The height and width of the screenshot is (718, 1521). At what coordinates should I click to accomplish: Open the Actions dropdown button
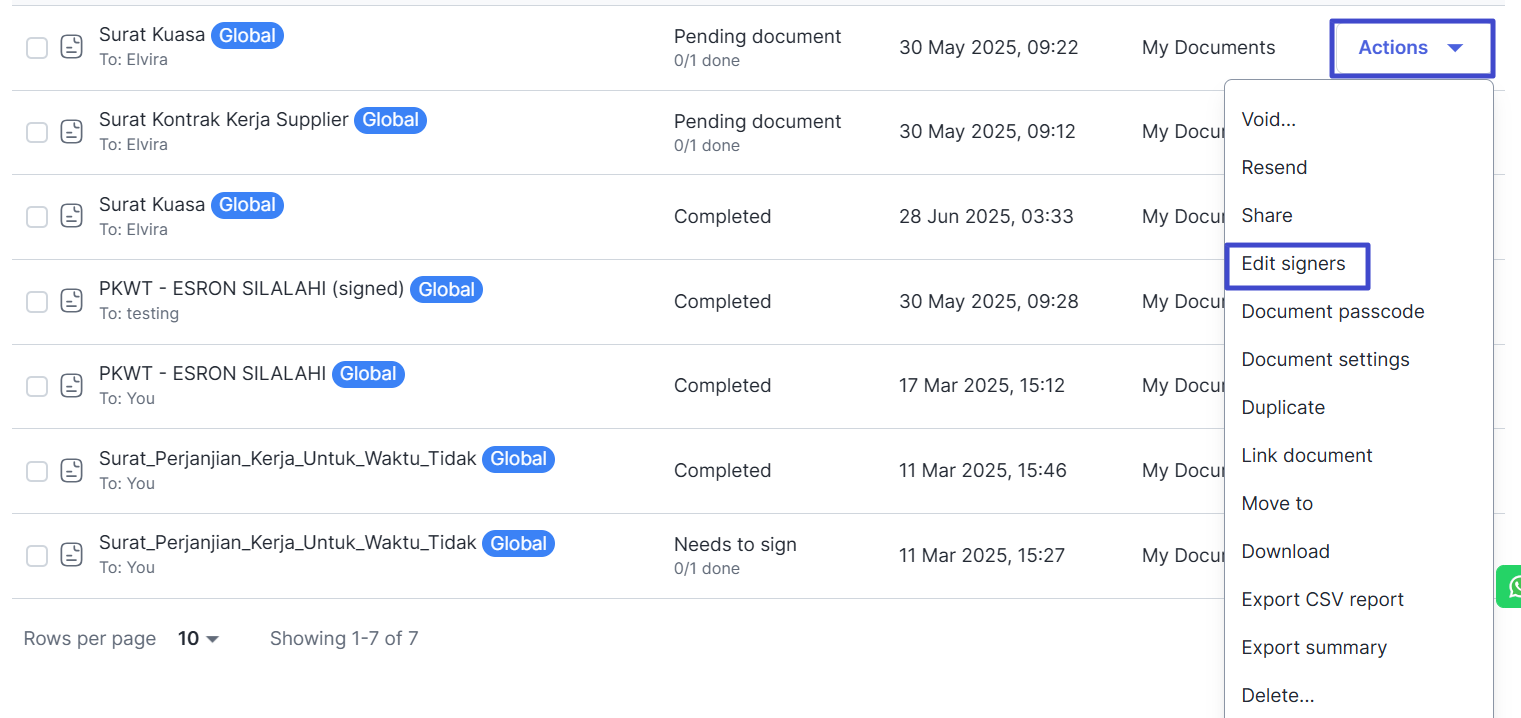(x=1411, y=48)
